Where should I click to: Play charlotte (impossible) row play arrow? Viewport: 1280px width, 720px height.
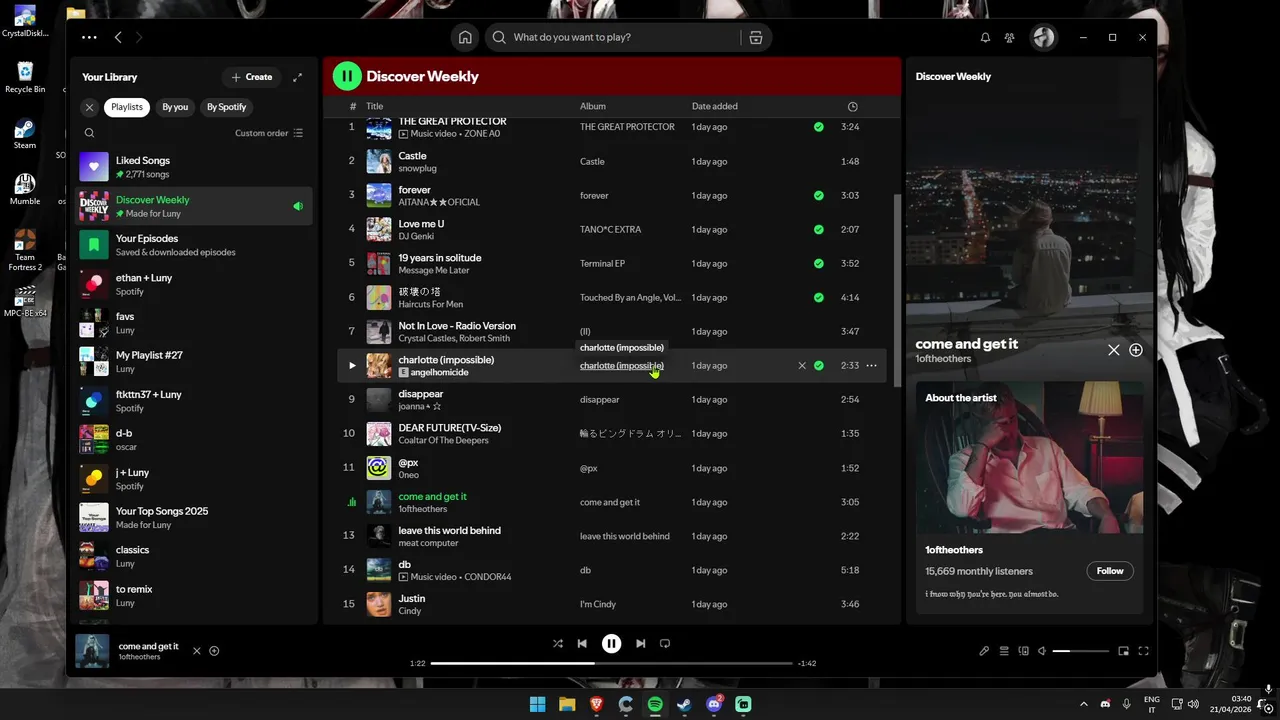click(352, 366)
